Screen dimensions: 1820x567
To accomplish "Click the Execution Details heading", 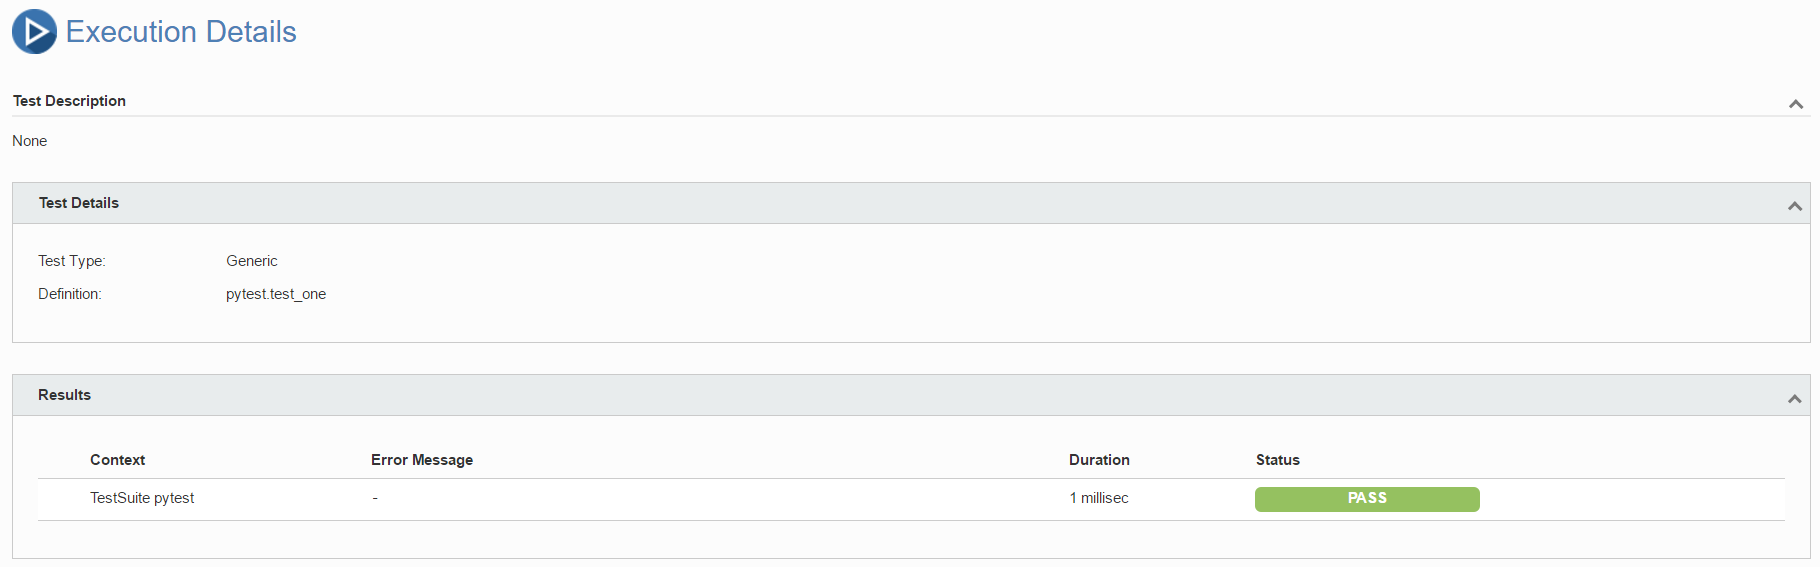I will click(x=181, y=32).
